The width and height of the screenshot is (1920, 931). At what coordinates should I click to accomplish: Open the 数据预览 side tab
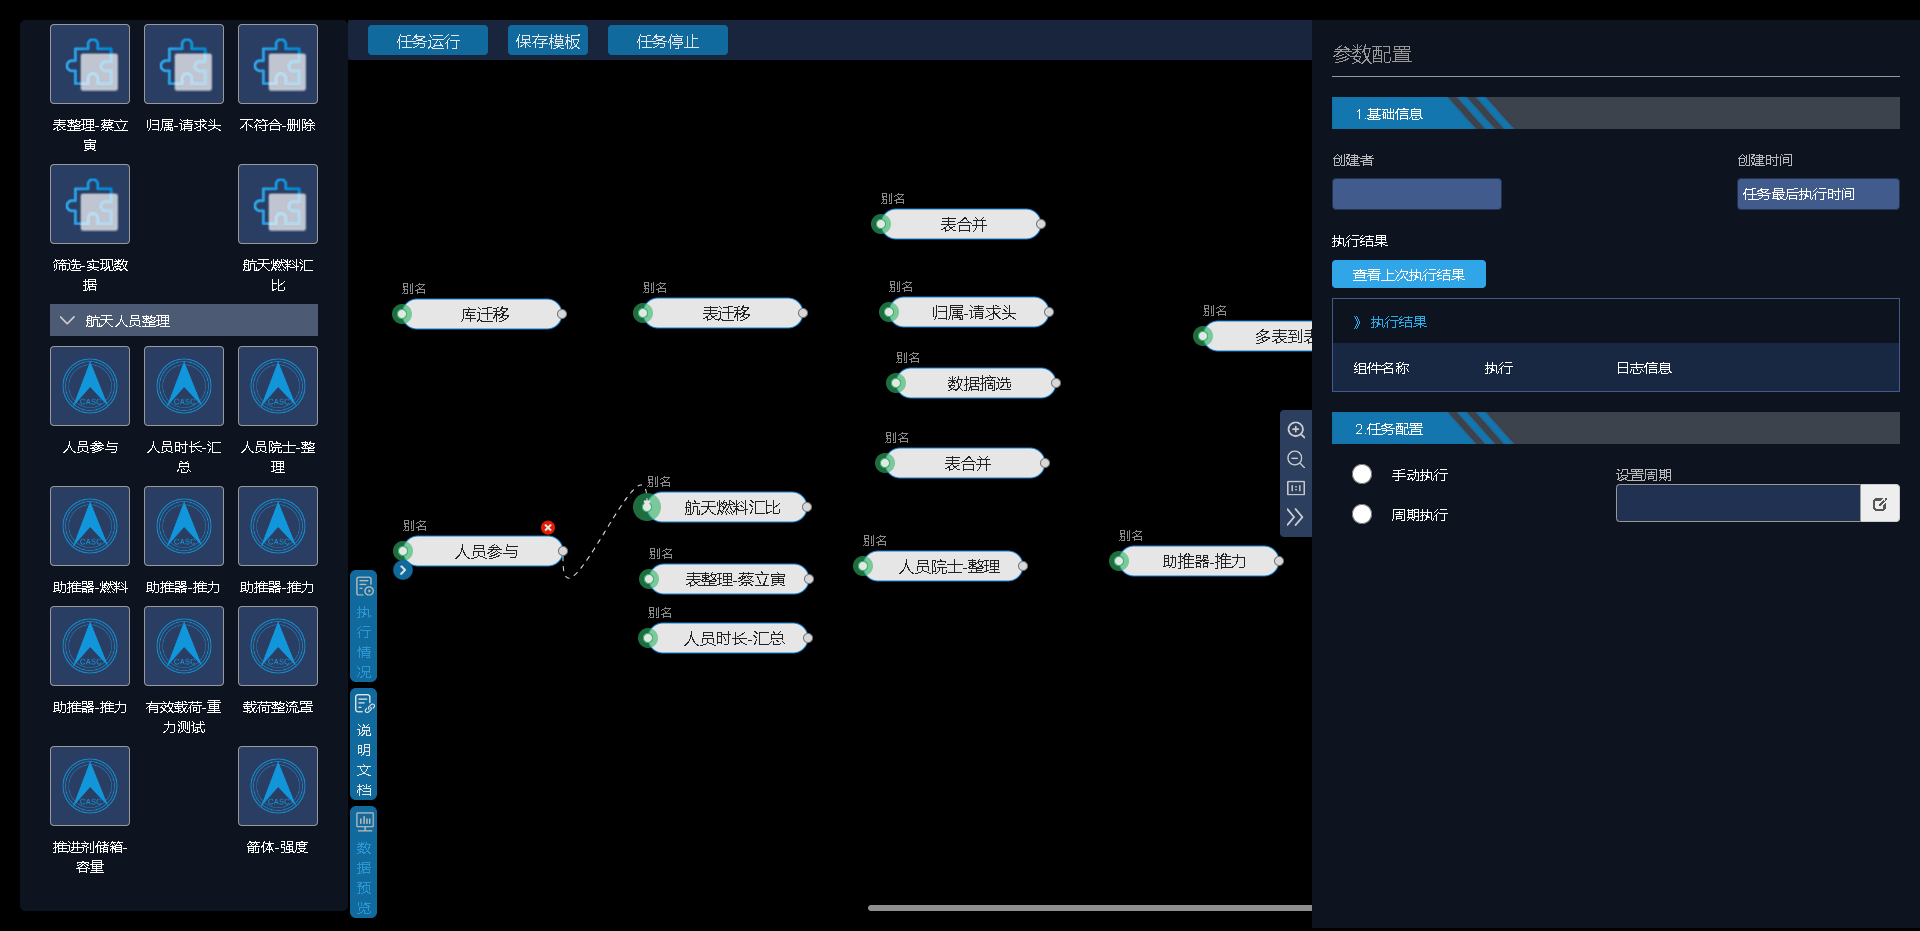point(364,862)
